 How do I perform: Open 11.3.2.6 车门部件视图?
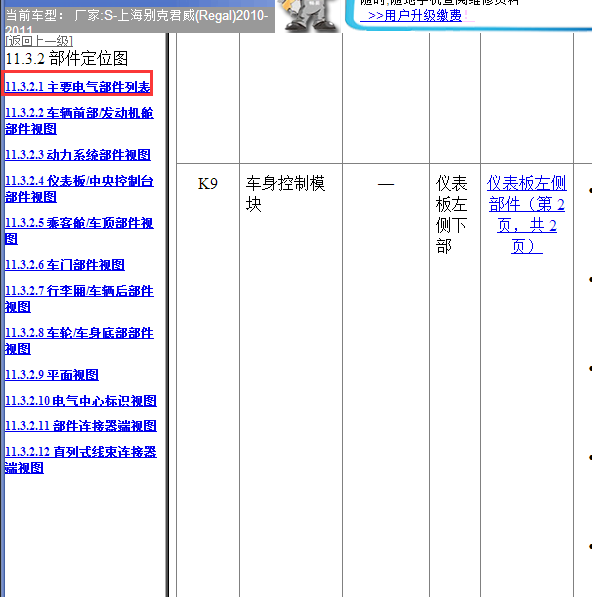[x=65, y=265]
